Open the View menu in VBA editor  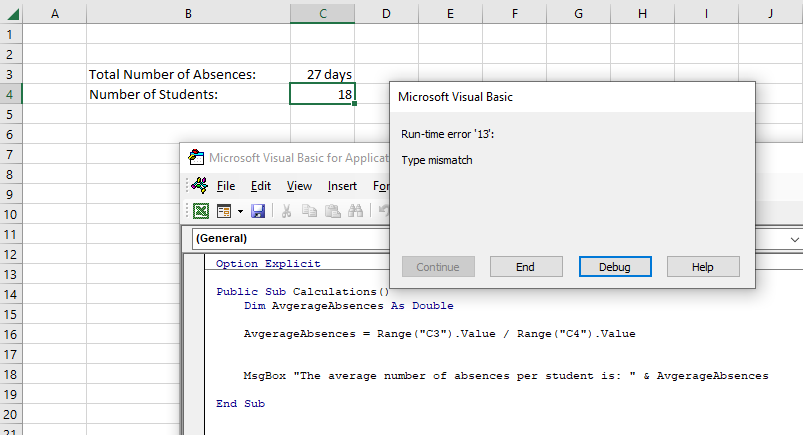(299, 186)
